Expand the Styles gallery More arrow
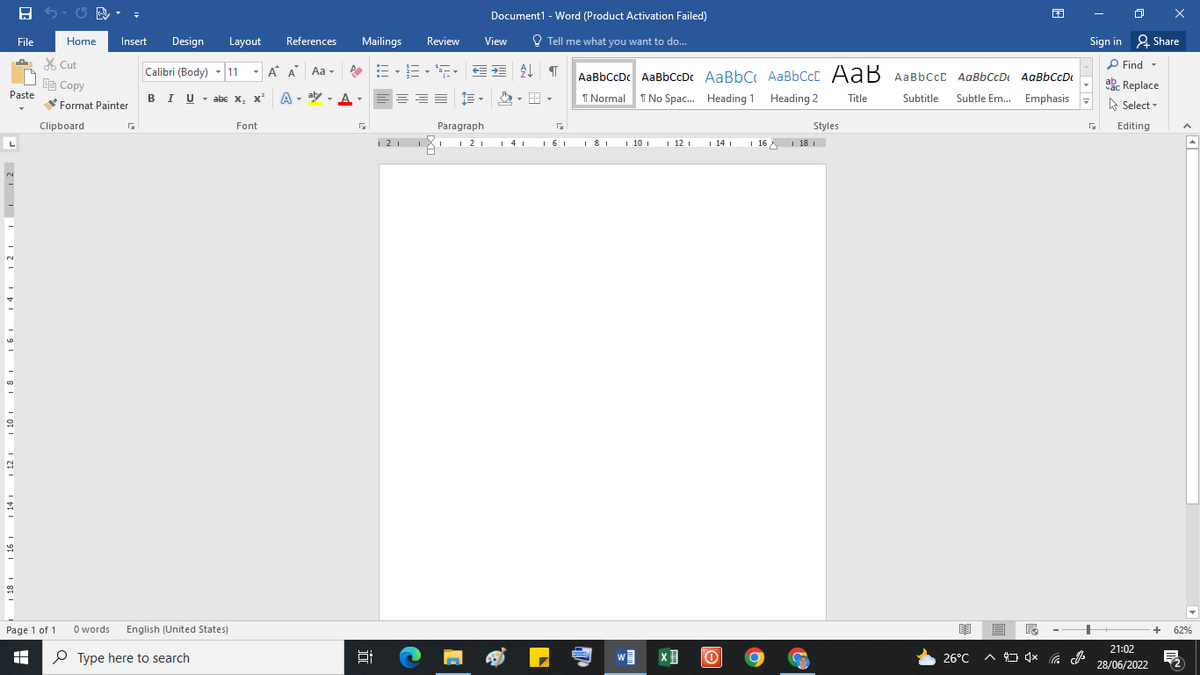Screen dimensions: 1200x675 tap(1086, 101)
